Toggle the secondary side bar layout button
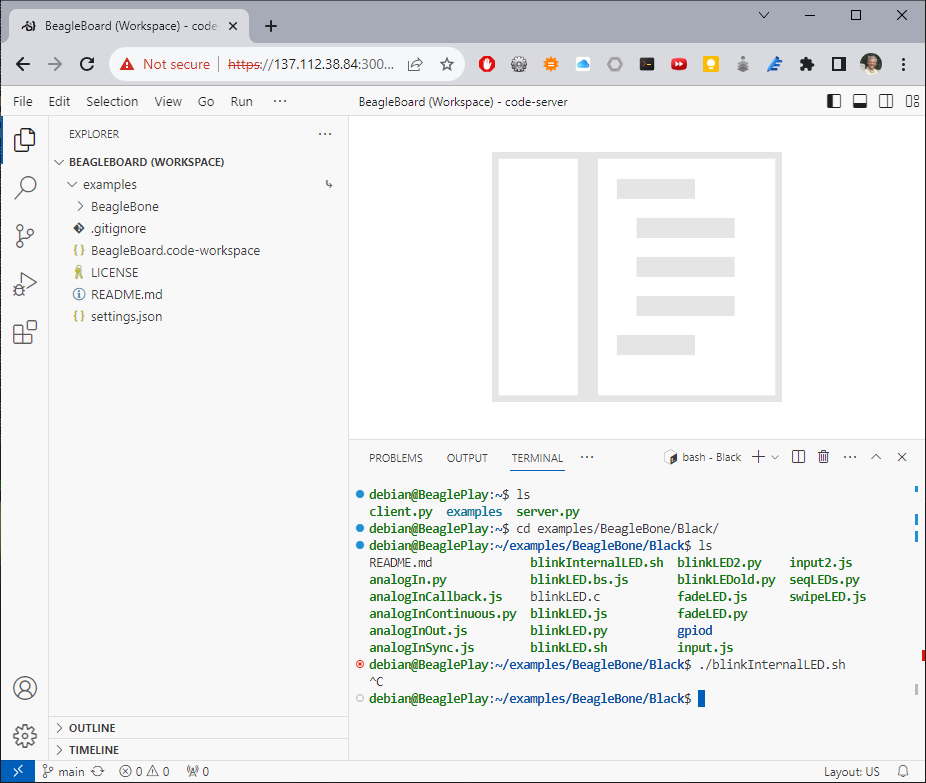926x783 pixels. (886, 101)
